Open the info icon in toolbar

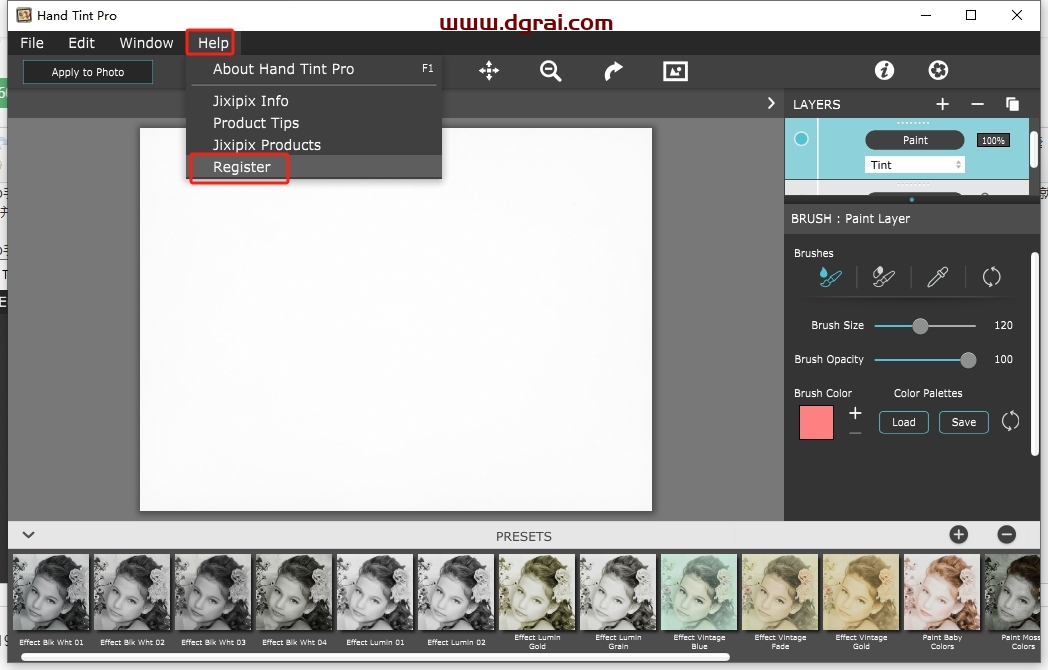click(884, 70)
